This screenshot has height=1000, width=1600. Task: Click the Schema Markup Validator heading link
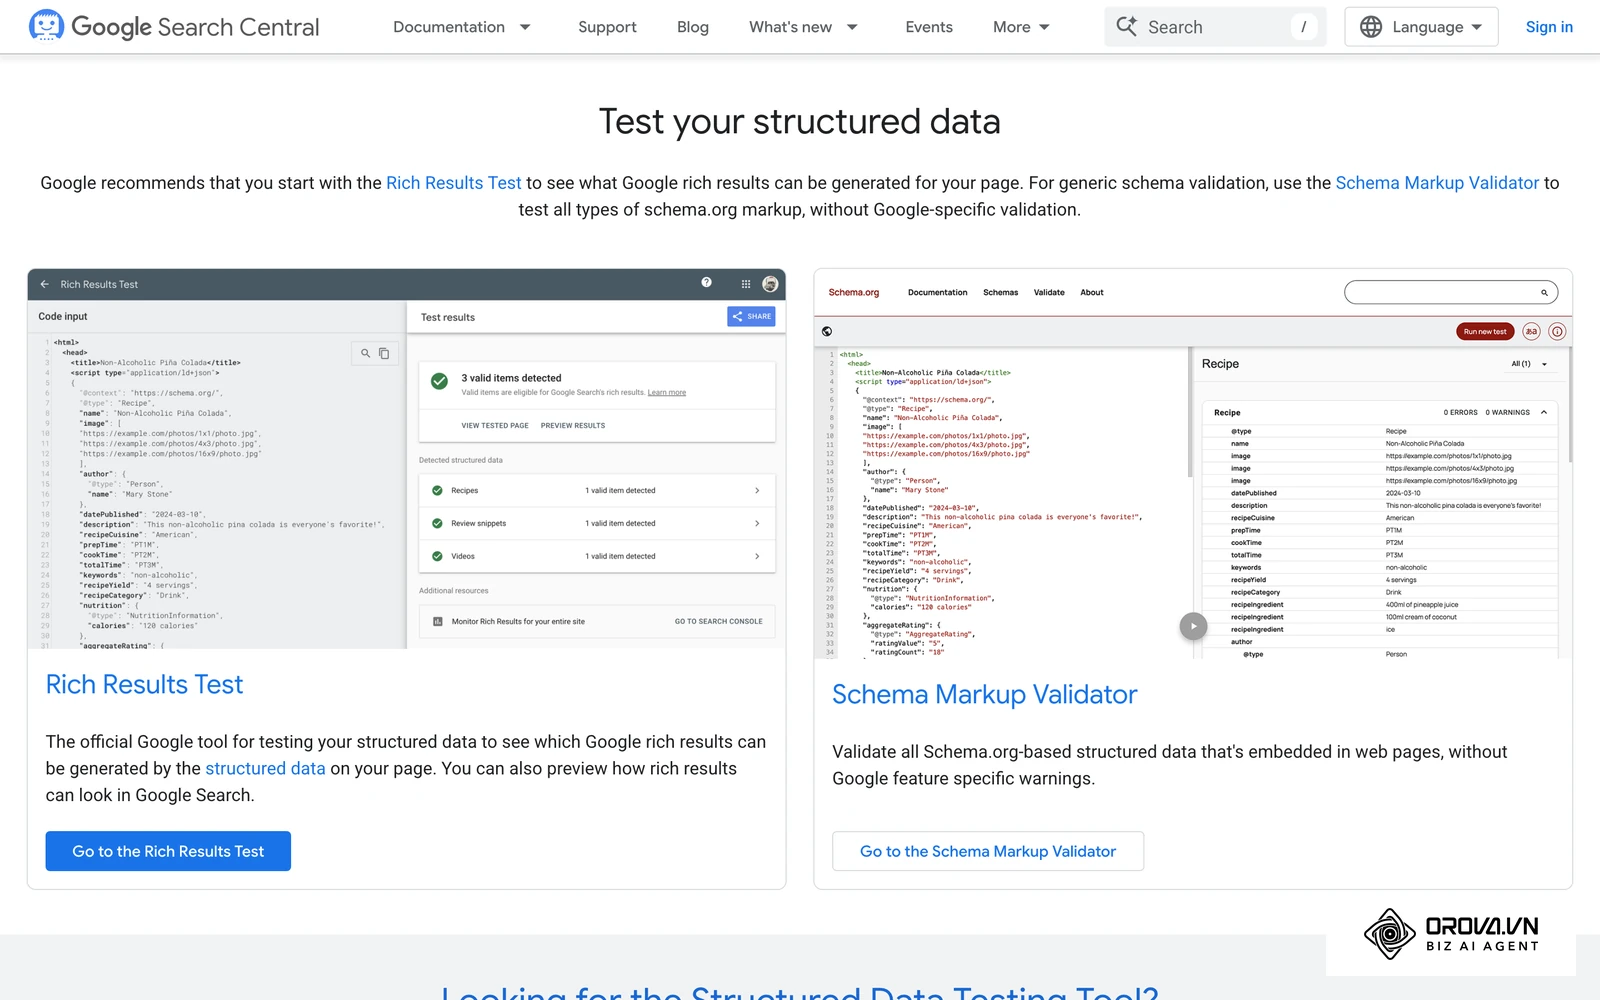[x=985, y=694]
